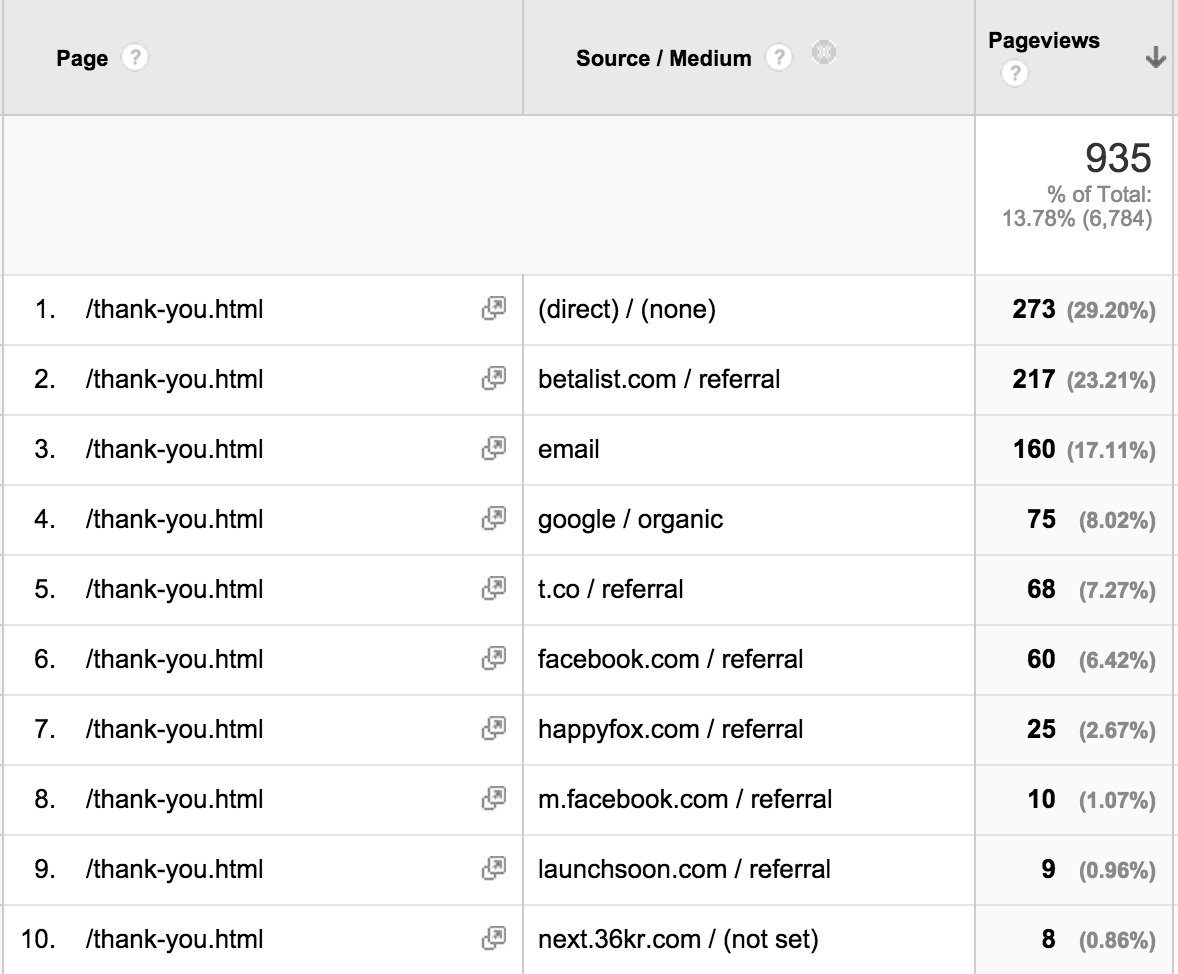Open the google / organic row page externally

493,520
